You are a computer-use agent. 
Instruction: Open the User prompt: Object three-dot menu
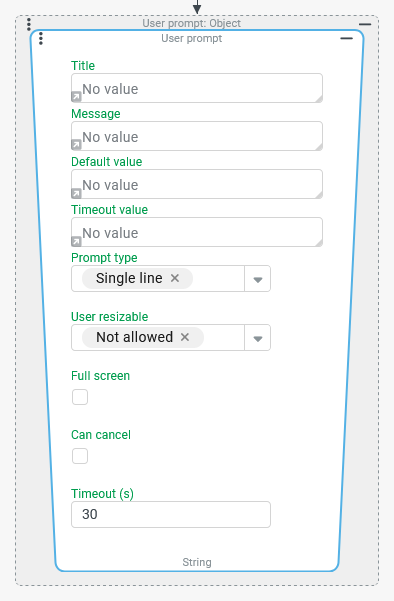coord(29,24)
